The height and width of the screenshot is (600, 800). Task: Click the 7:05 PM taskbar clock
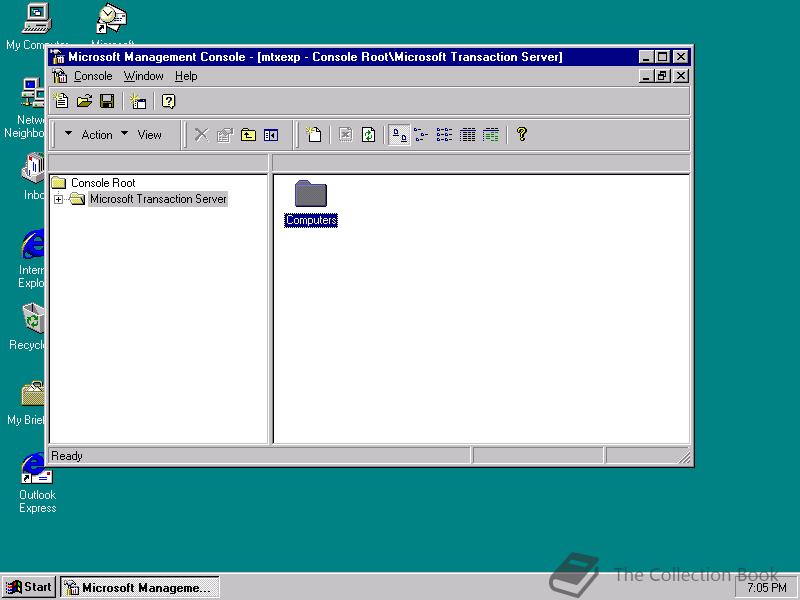click(767, 588)
